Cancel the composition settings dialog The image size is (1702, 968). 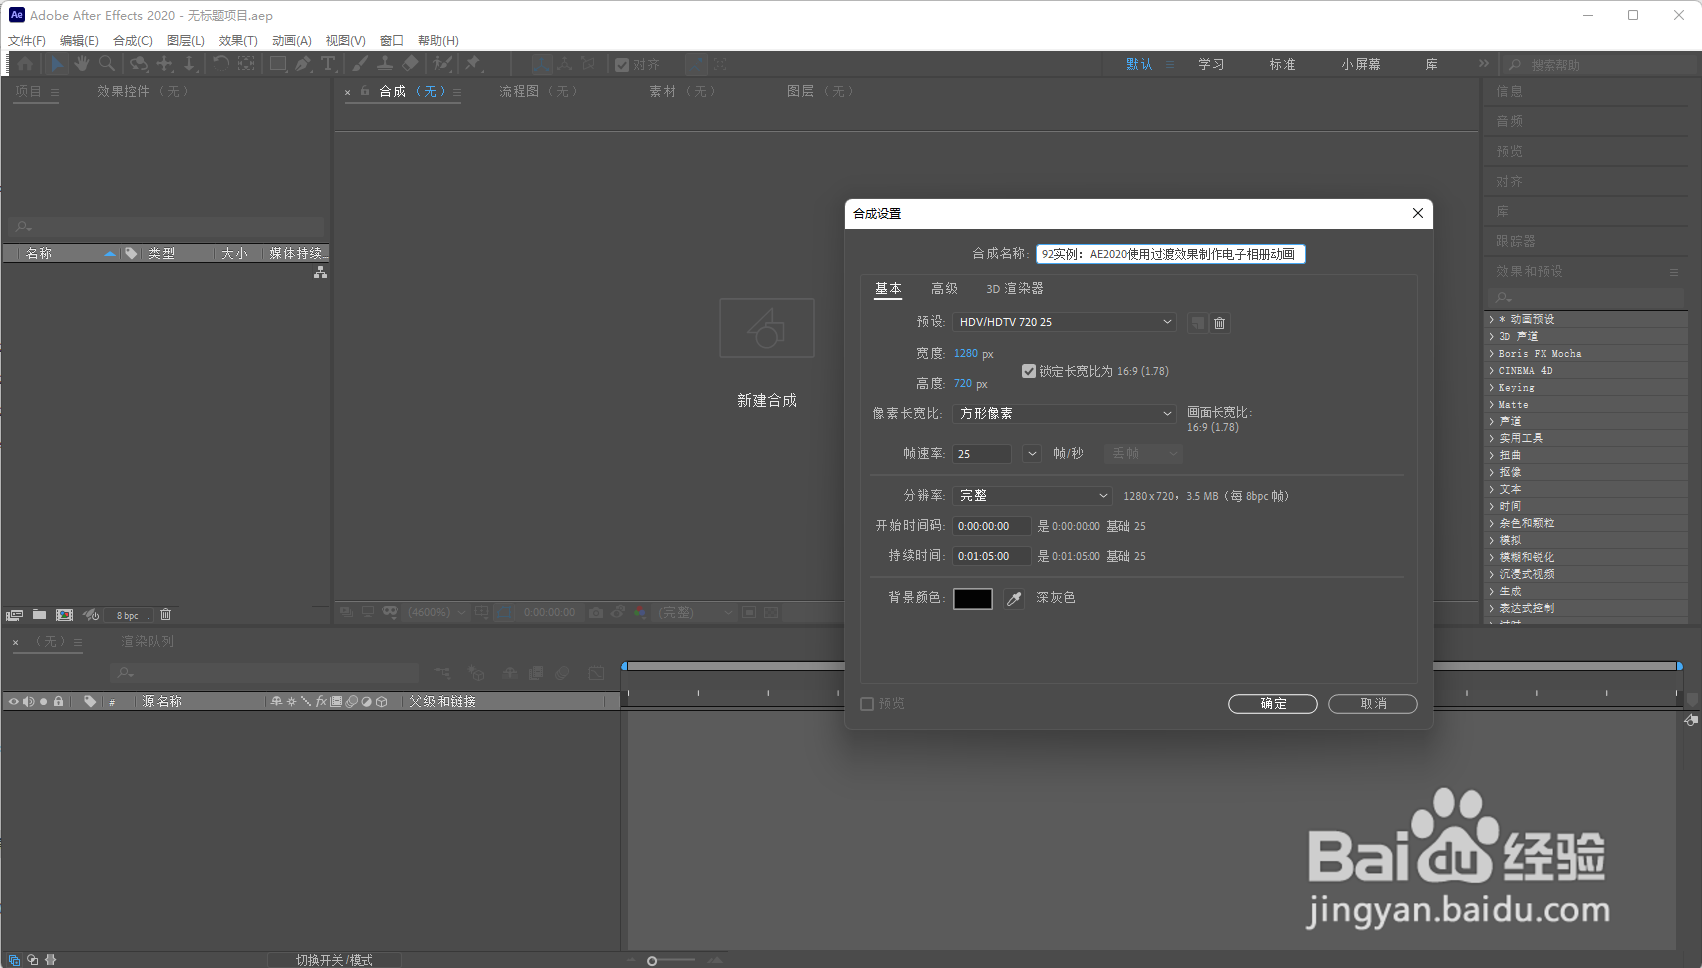click(1372, 703)
